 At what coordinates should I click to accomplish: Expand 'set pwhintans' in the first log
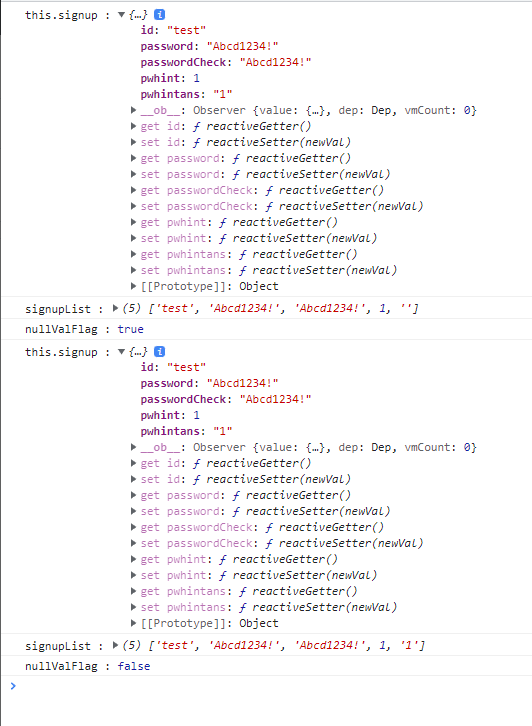[133, 270]
